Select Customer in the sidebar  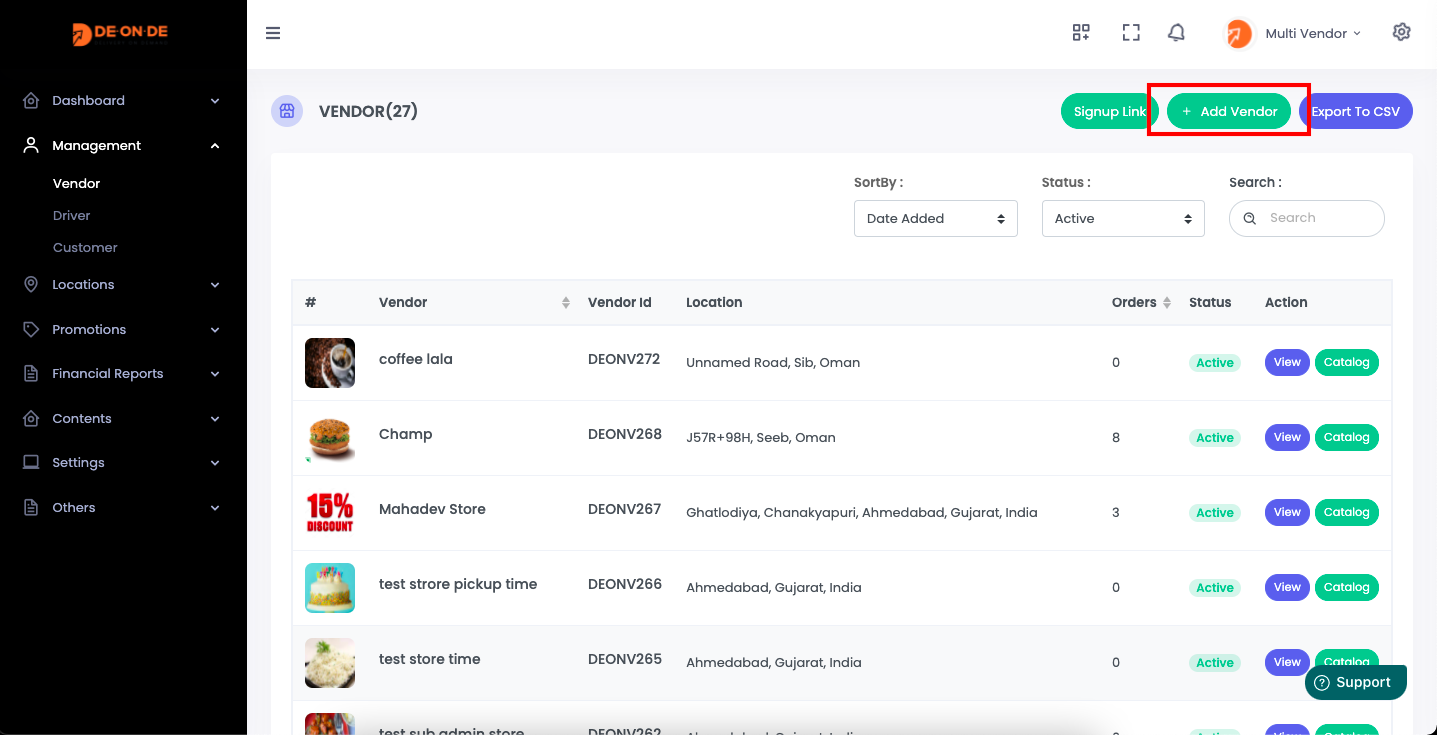pos(85,247)
